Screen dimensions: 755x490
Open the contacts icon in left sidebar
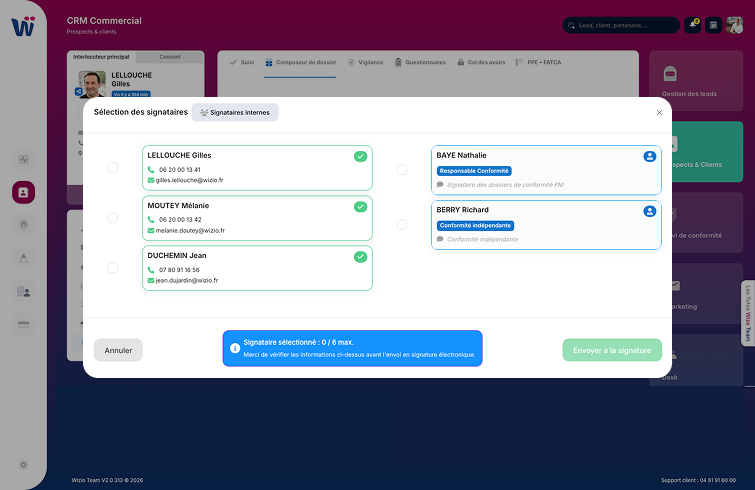pyautogui.click(x=23, y=192)
